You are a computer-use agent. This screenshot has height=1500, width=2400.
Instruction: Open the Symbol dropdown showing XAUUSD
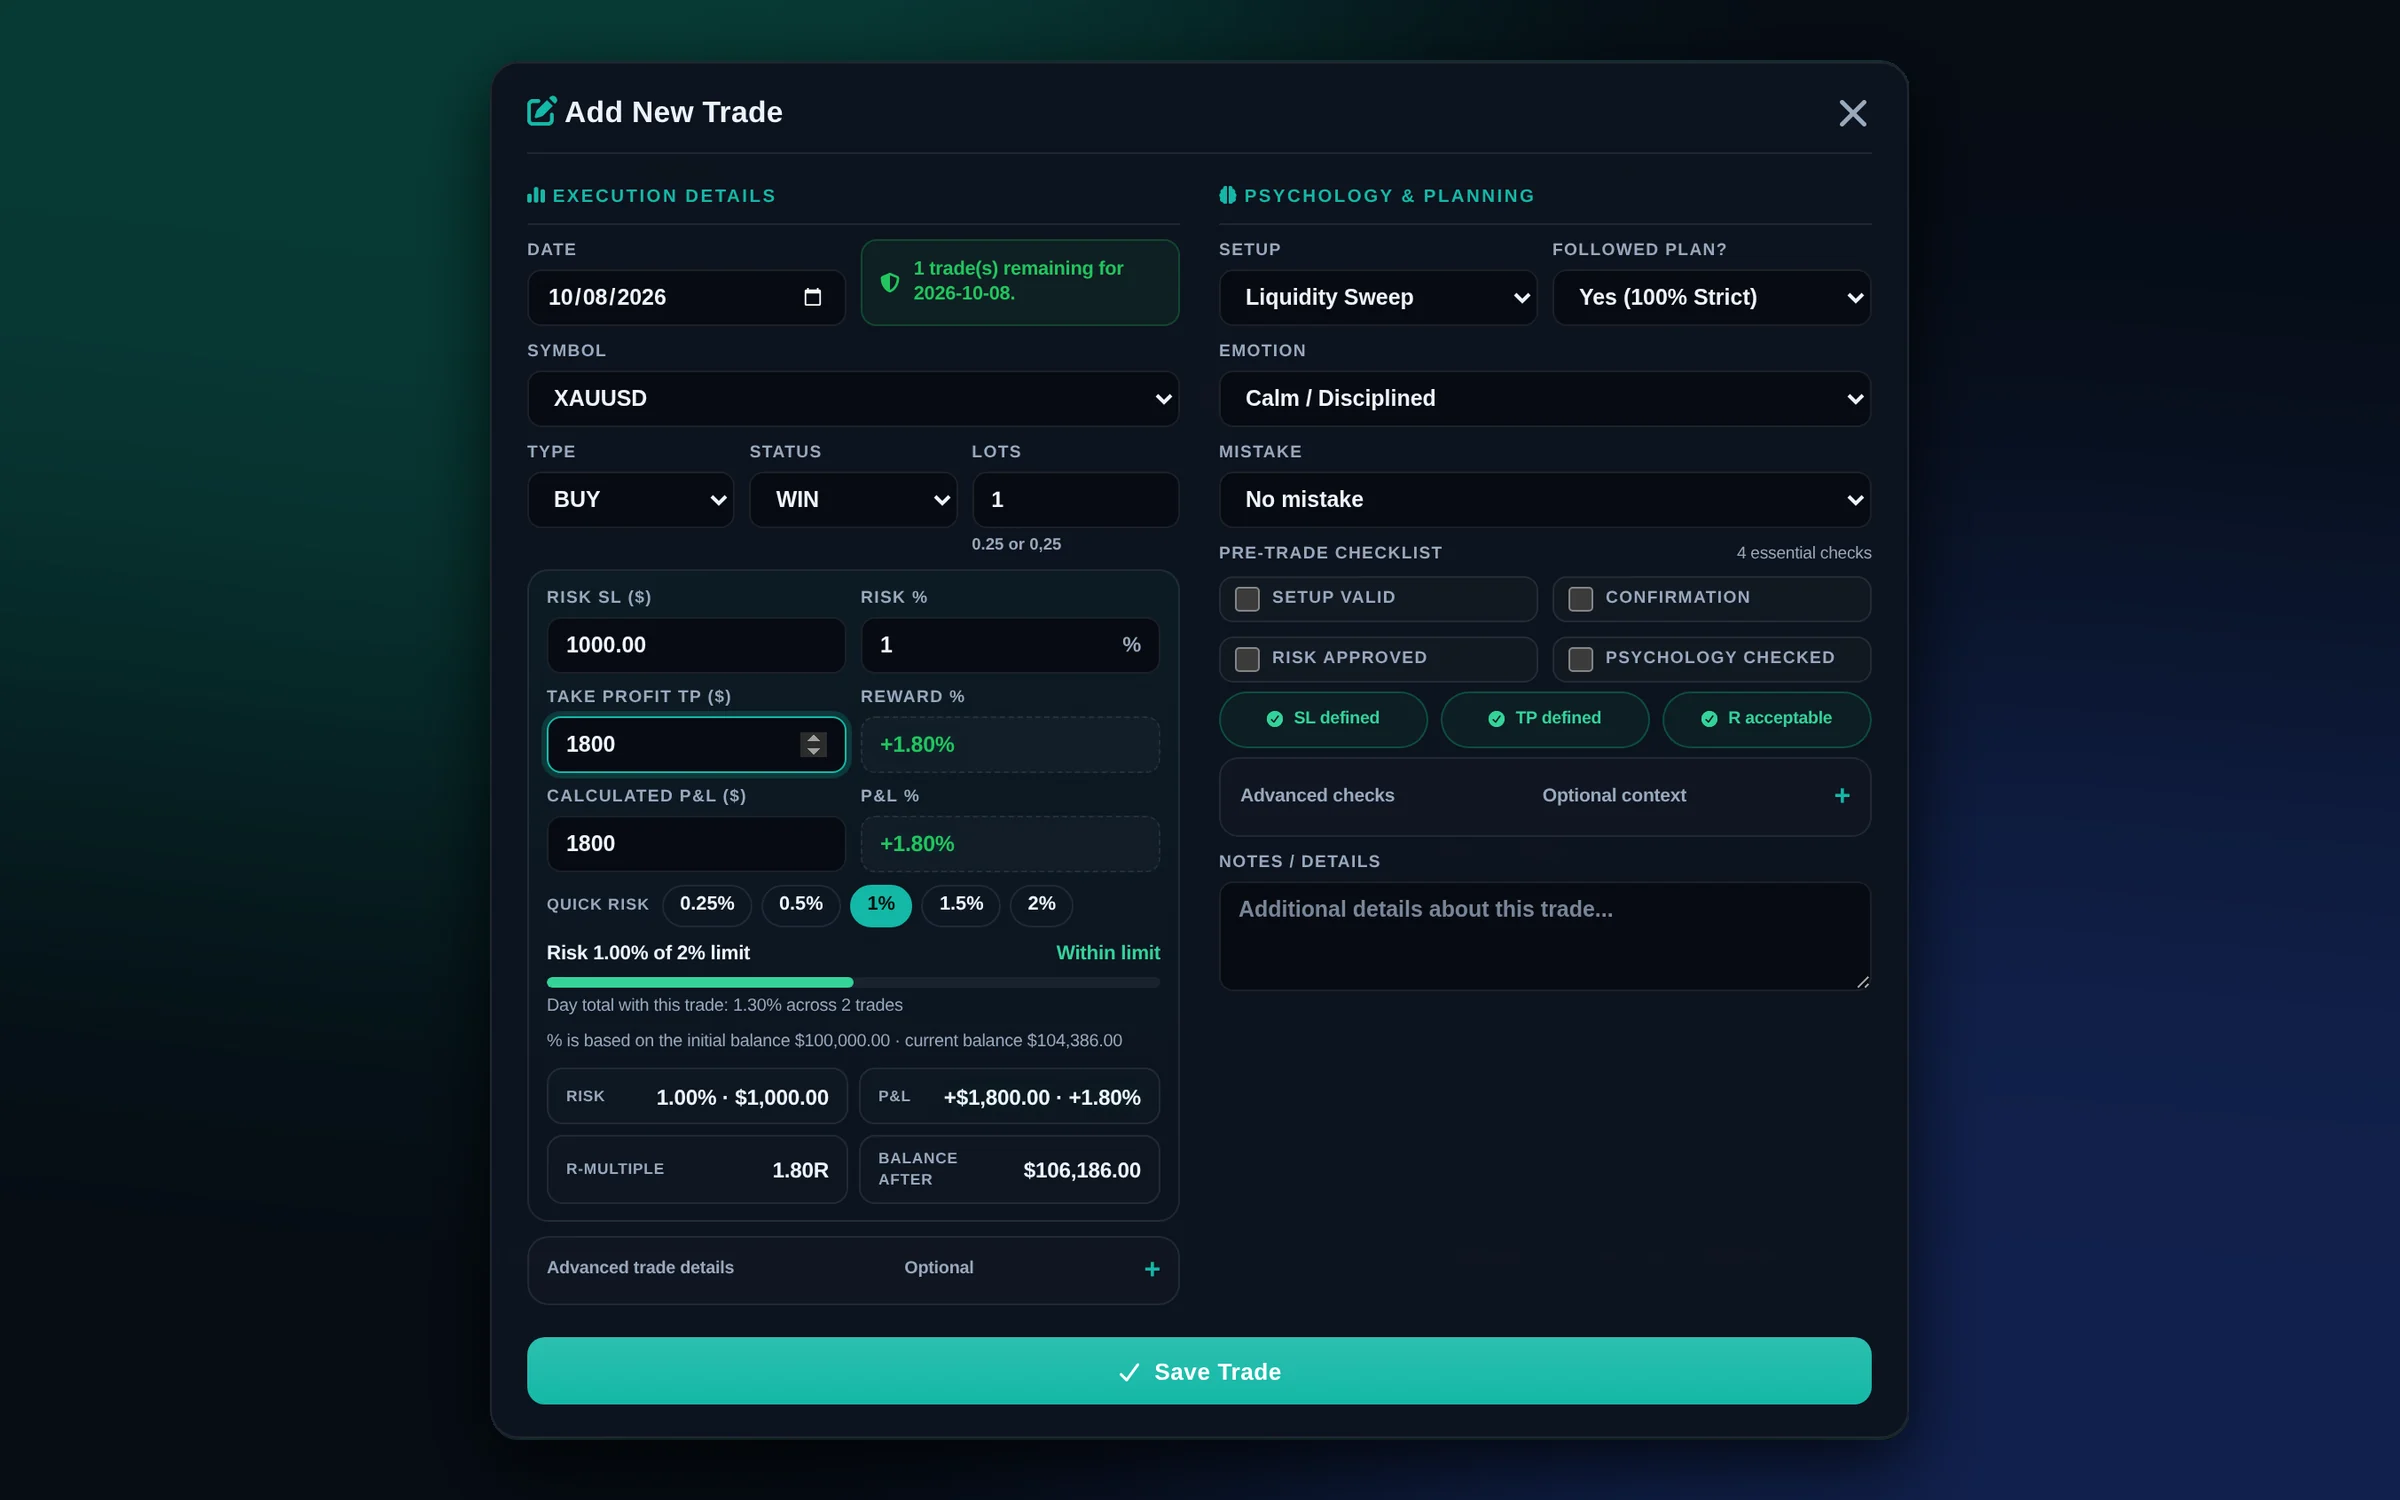852,398
